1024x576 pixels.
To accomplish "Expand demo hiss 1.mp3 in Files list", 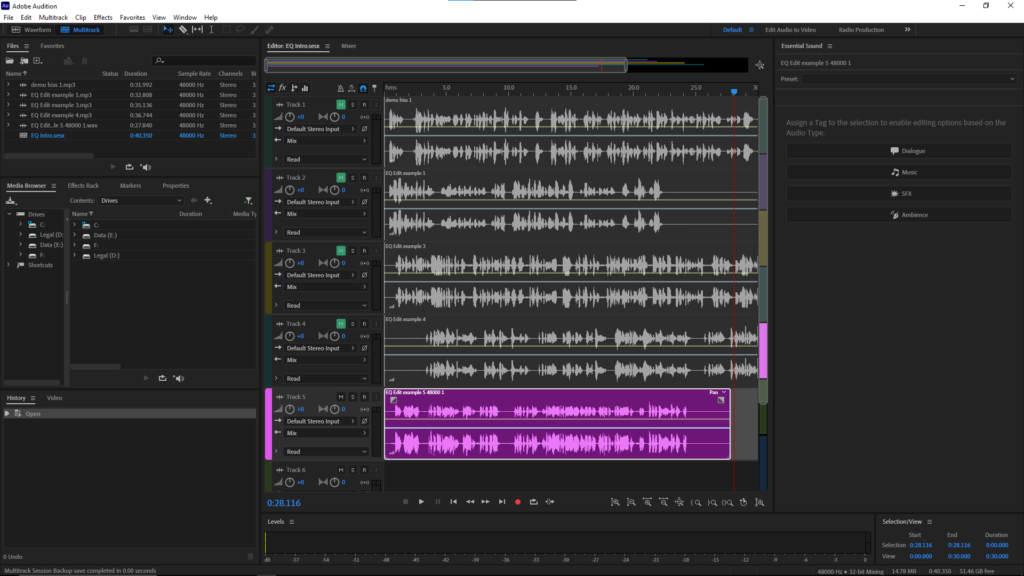I will tap(8, 85).
